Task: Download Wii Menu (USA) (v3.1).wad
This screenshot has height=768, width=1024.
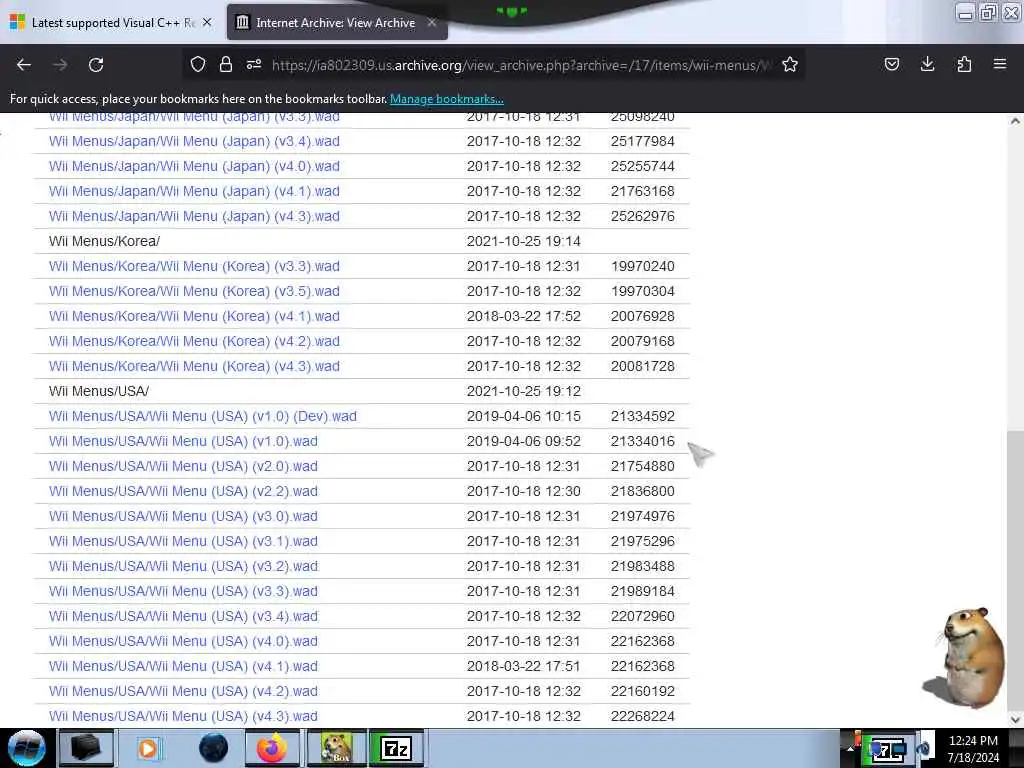Action: (x=183, y=541)
